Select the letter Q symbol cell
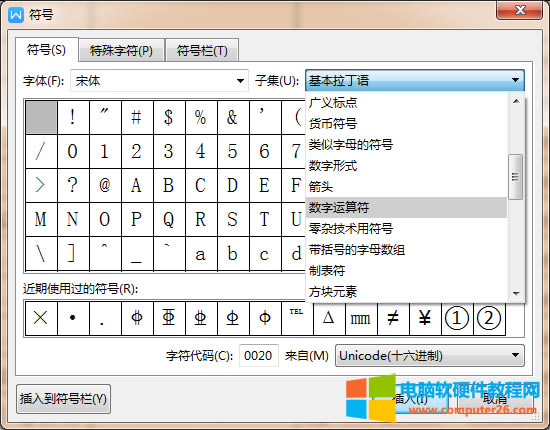Viewport: 550px width, 430px height. pyautogui.click(x=169, y=219)
